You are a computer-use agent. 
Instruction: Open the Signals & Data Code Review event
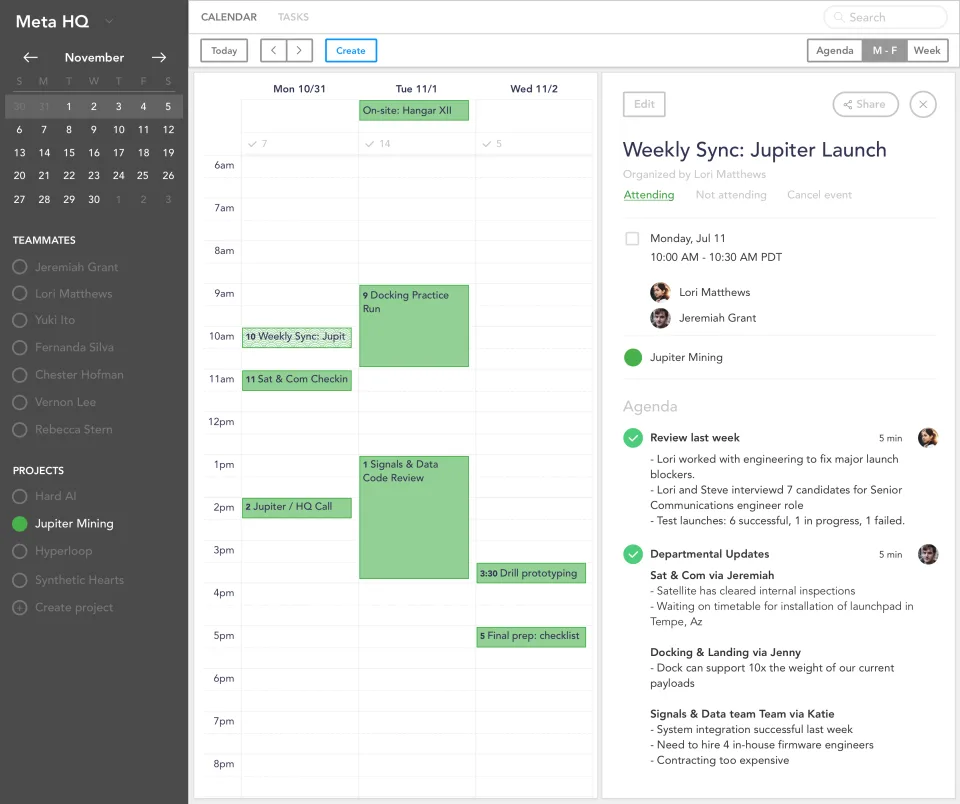coord(414,517)
